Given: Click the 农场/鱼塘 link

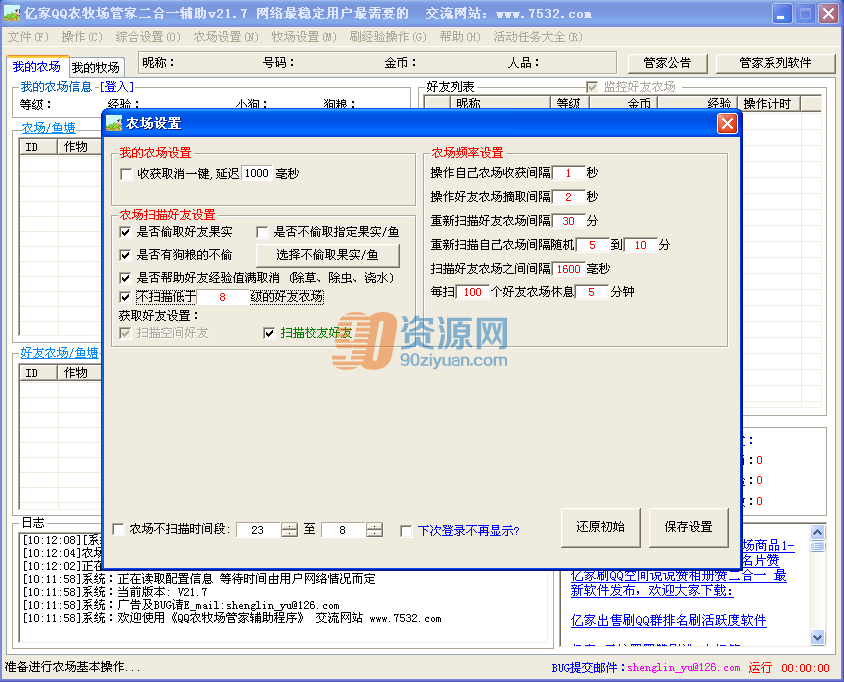Looking at the screenshot, I should (x=48, y=128).
